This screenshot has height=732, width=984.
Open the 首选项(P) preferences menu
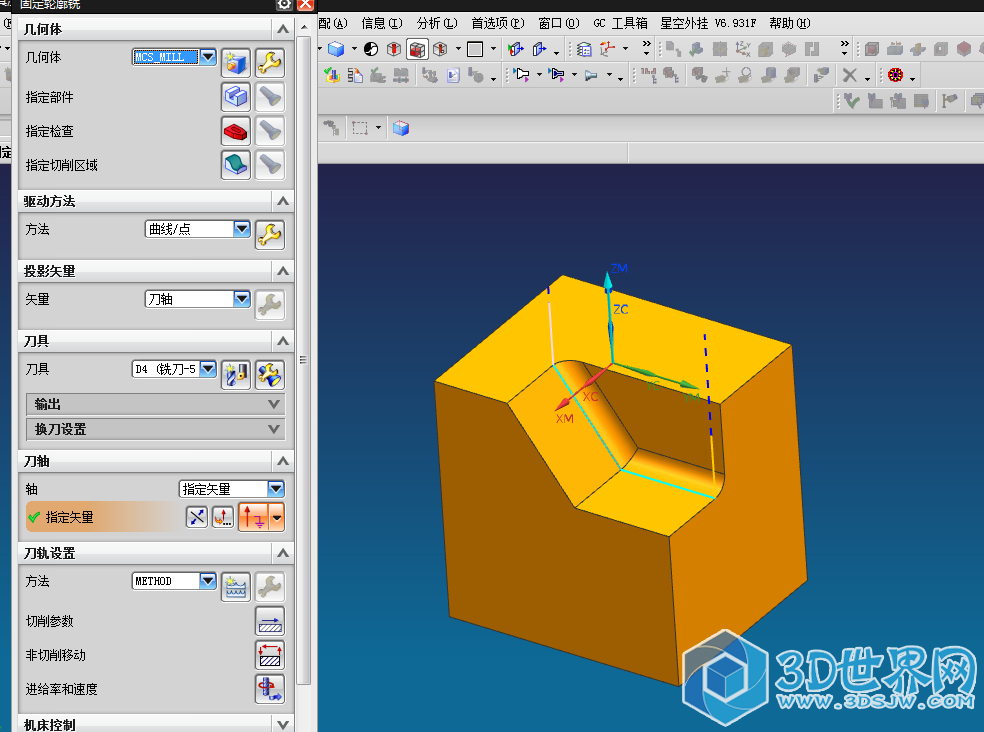pos(497,23)
